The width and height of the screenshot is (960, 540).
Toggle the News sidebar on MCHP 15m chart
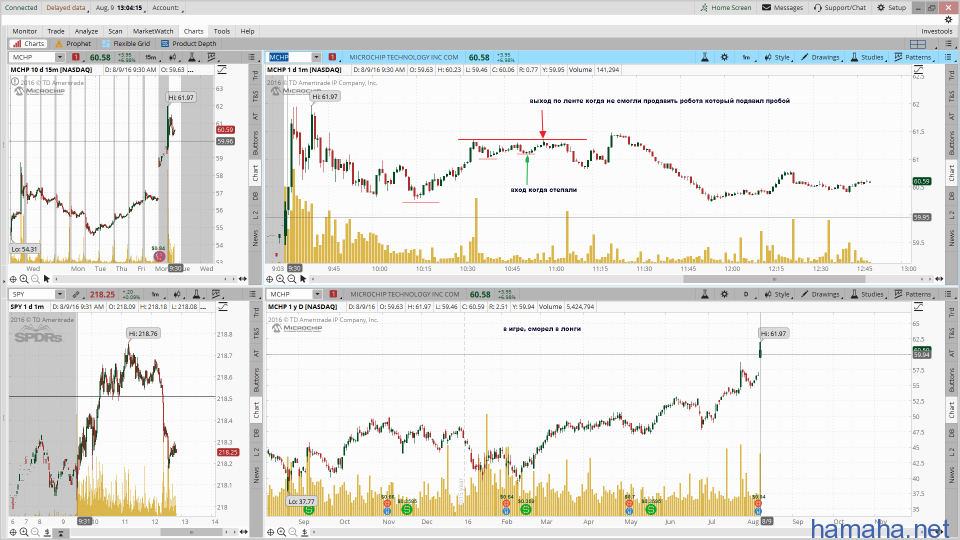click(x=255, y=236)
